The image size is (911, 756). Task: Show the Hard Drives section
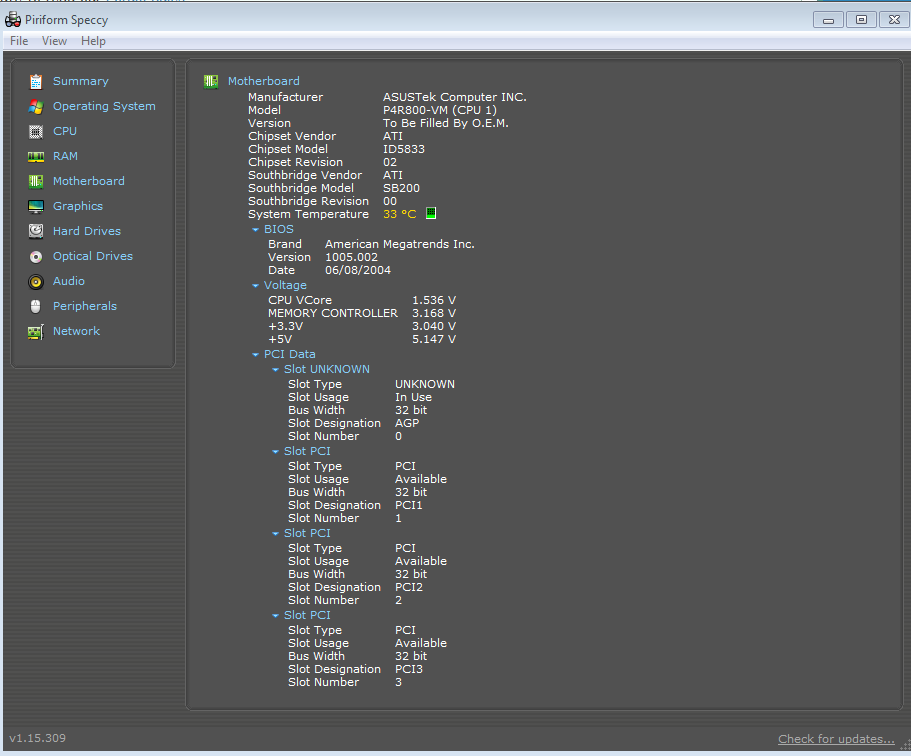(x=87, y=231)
